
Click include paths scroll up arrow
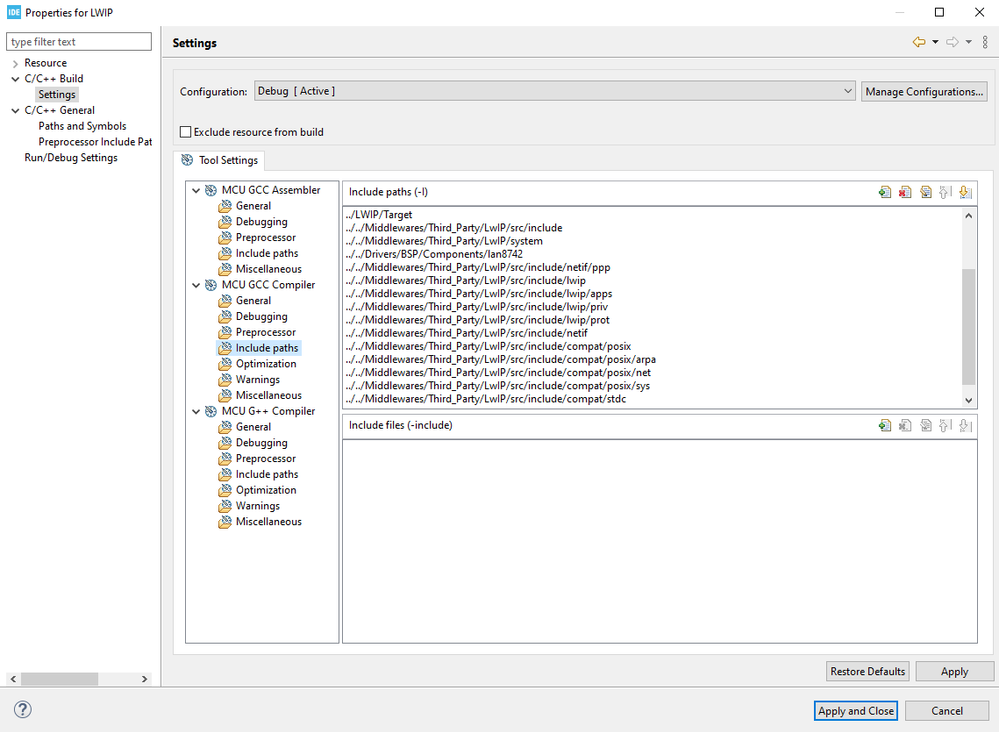pos(968,215)
